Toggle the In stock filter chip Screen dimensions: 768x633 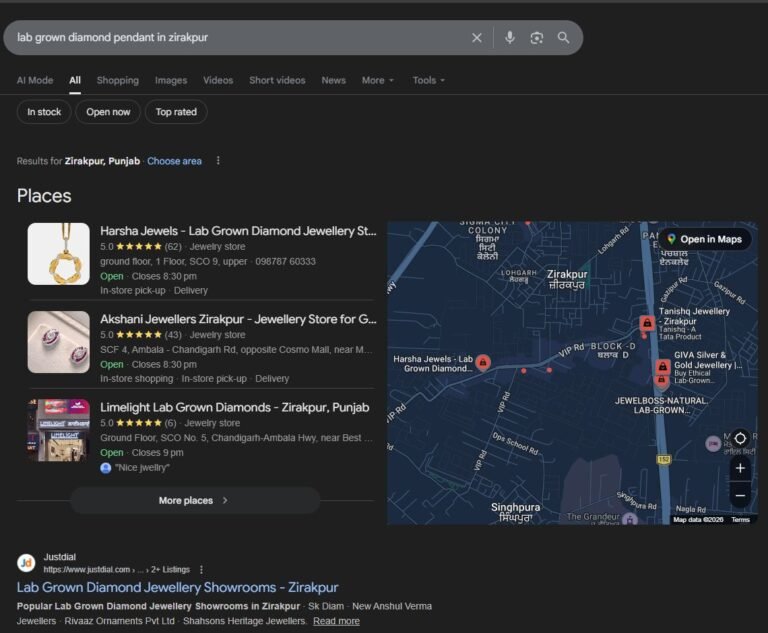point(44,112)
